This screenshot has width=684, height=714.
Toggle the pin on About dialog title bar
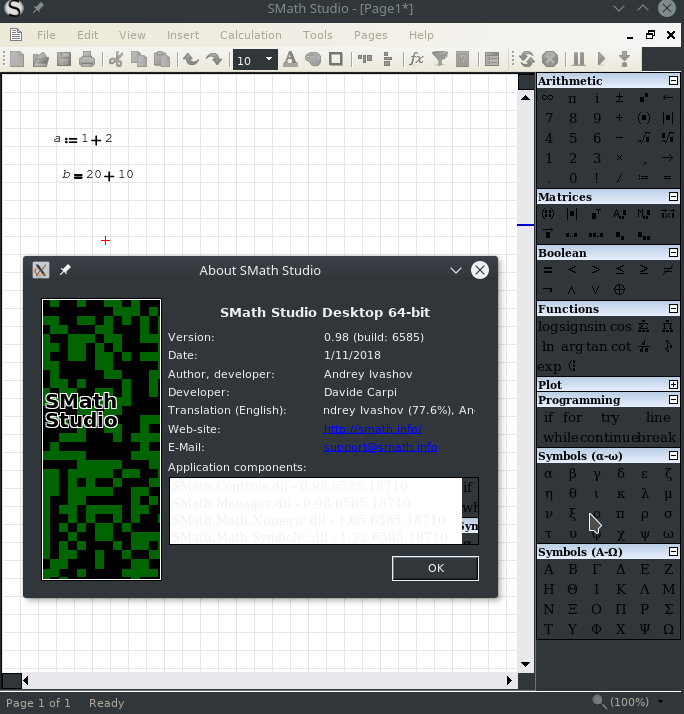[x=65, y=270]
